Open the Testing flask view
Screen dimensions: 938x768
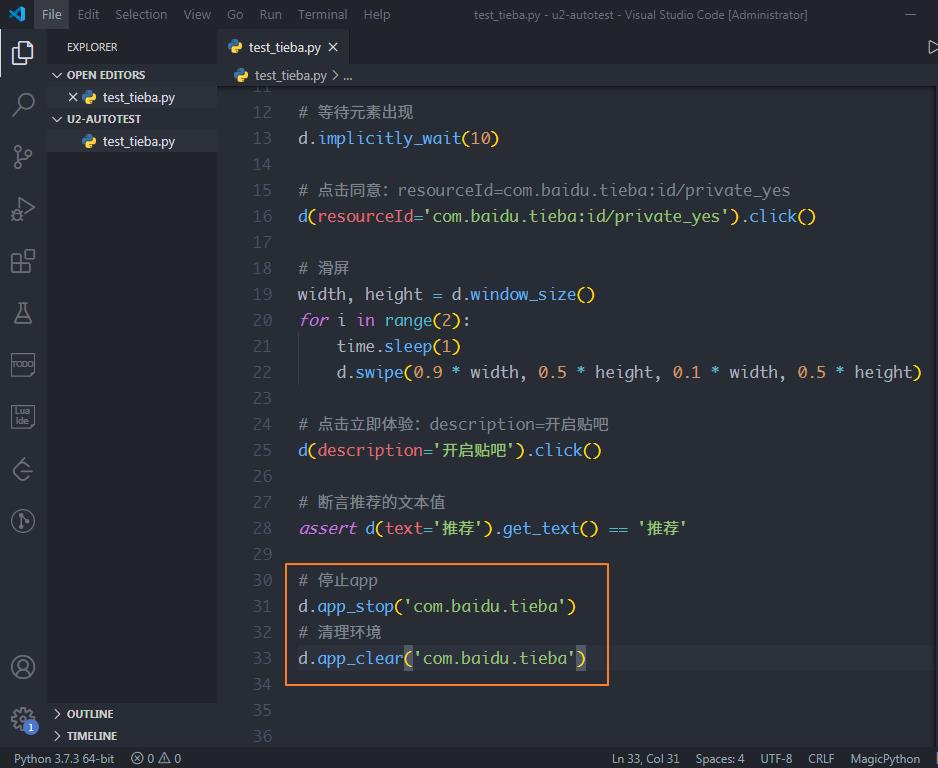(23, 313)
